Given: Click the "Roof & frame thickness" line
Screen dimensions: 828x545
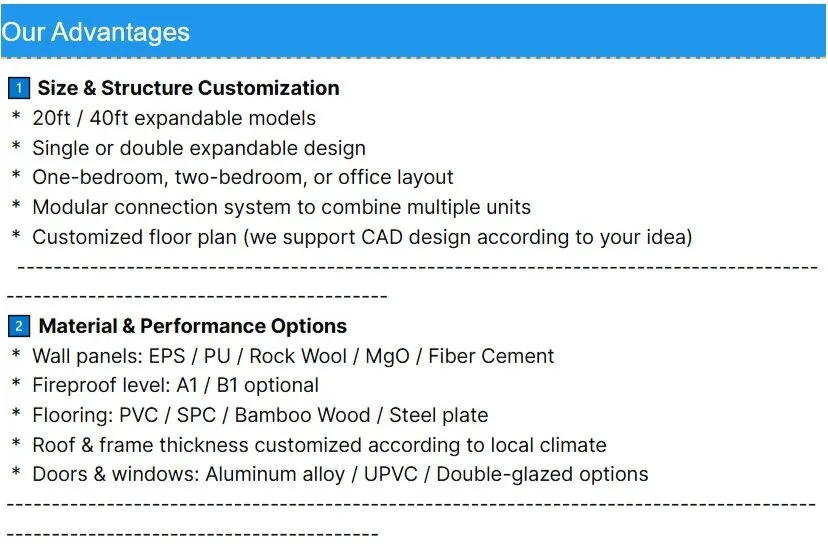Looking at the screenshot, I should [319, 445].
